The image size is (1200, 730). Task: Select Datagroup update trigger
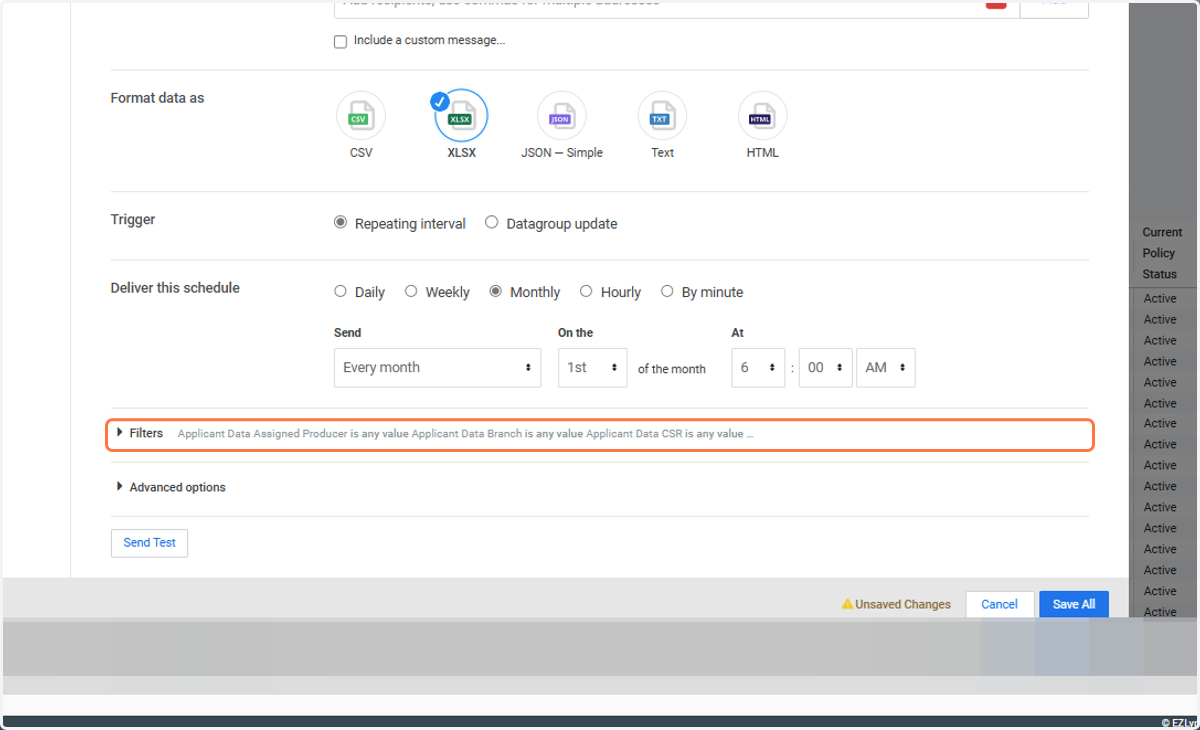(492, 223)
